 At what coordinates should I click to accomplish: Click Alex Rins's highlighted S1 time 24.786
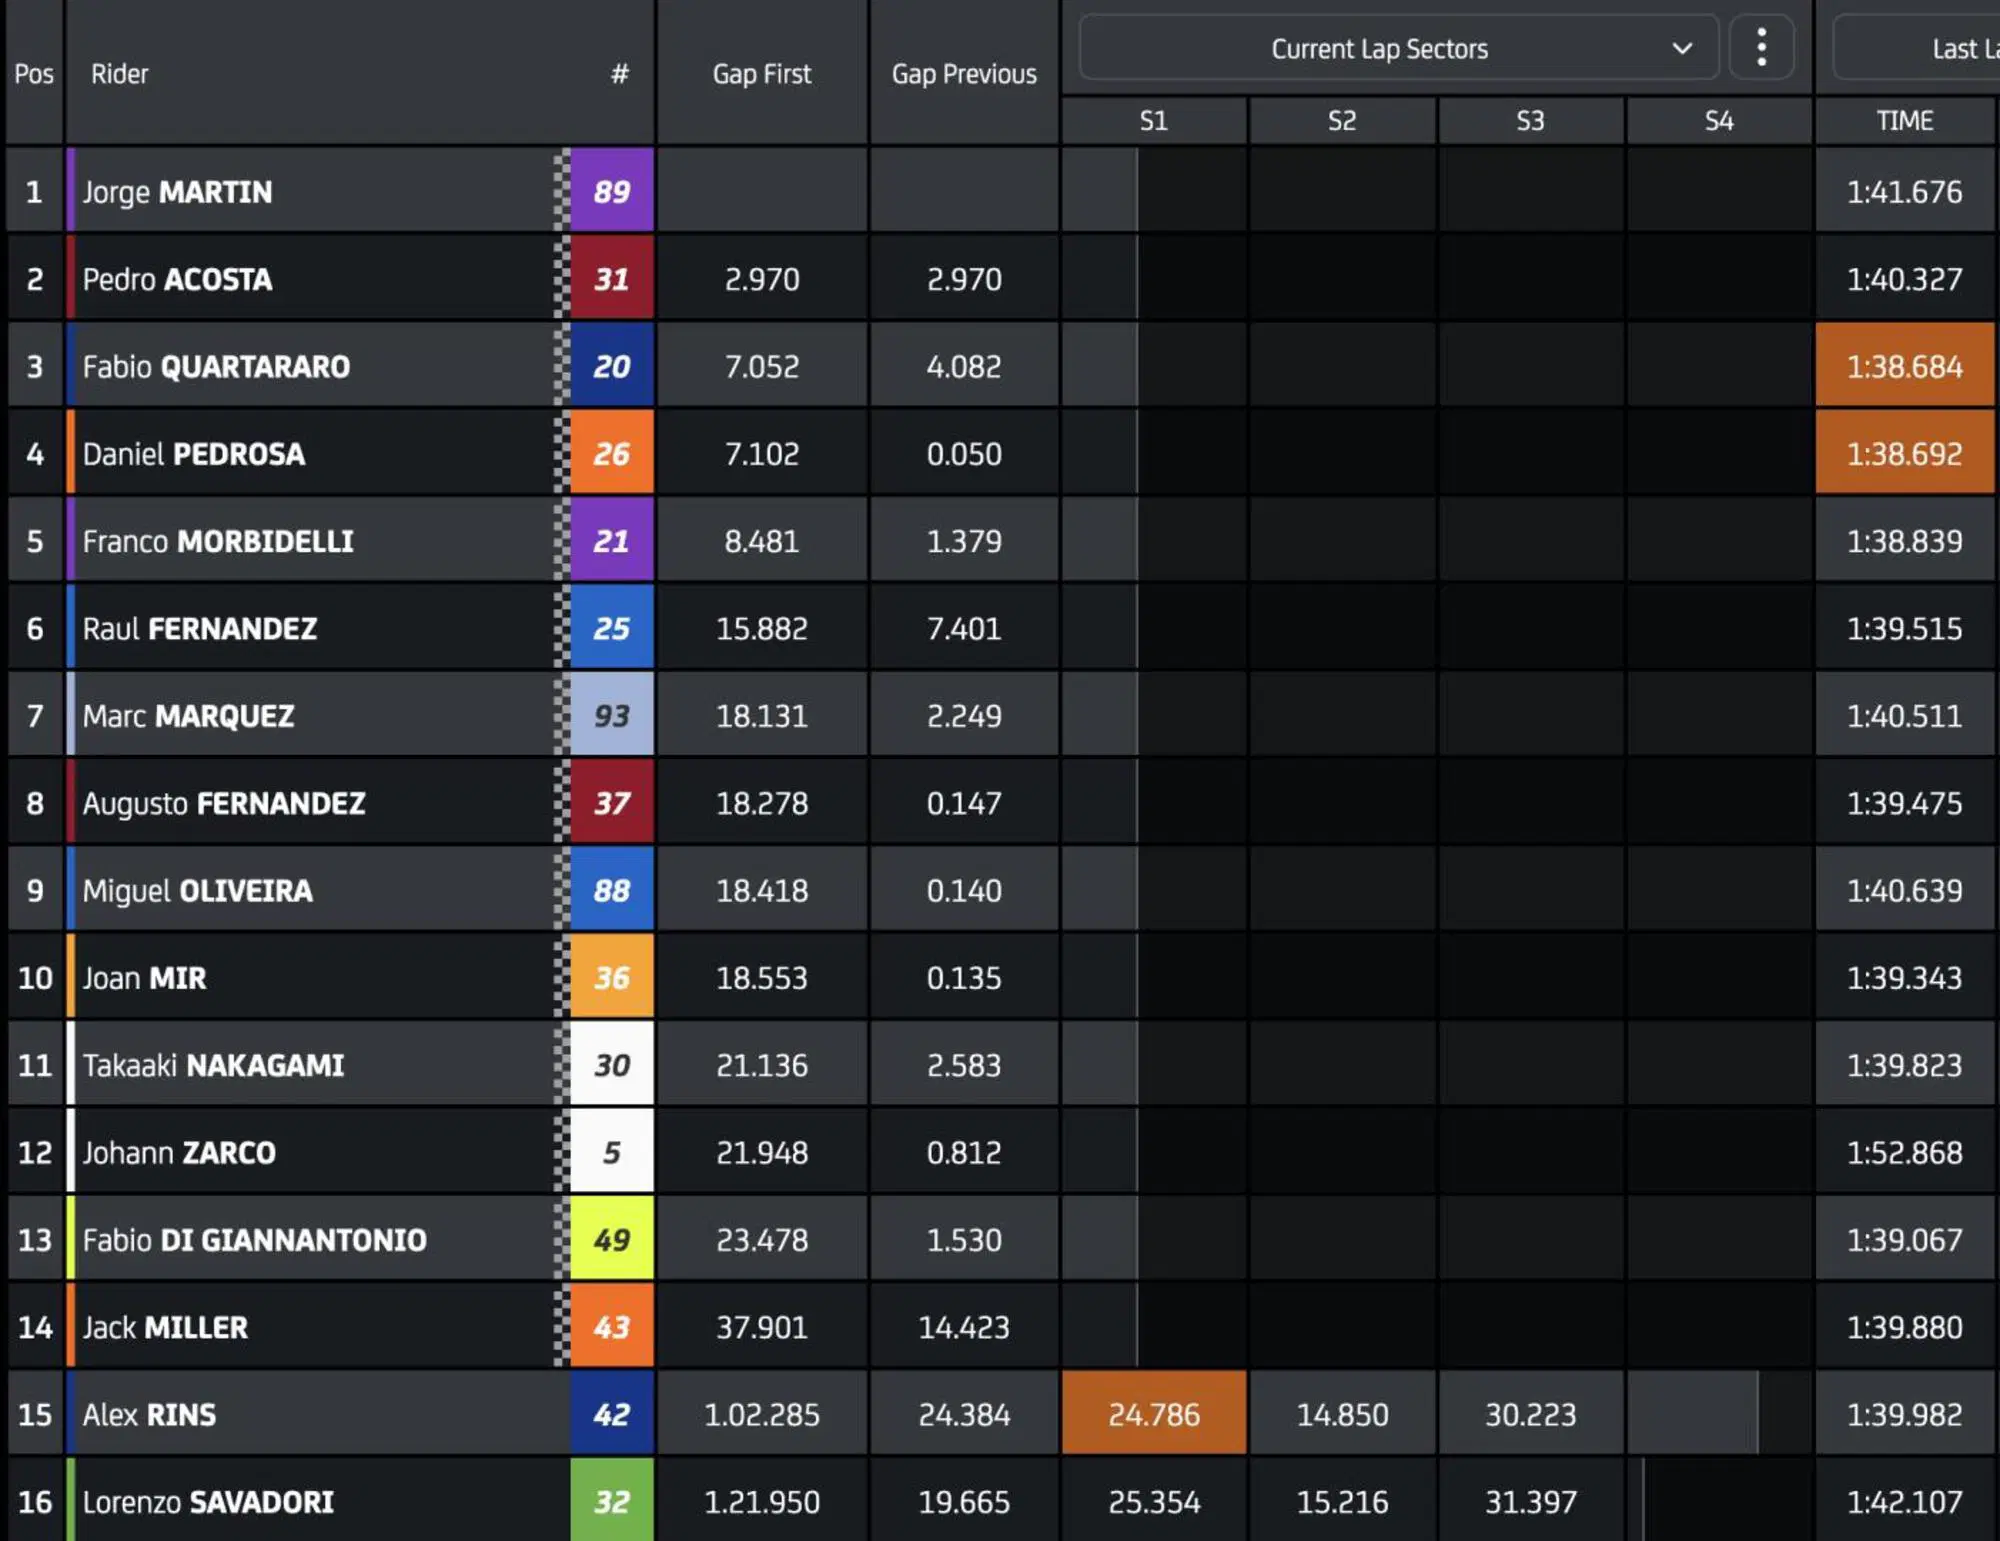[x=1153, y=1415]
